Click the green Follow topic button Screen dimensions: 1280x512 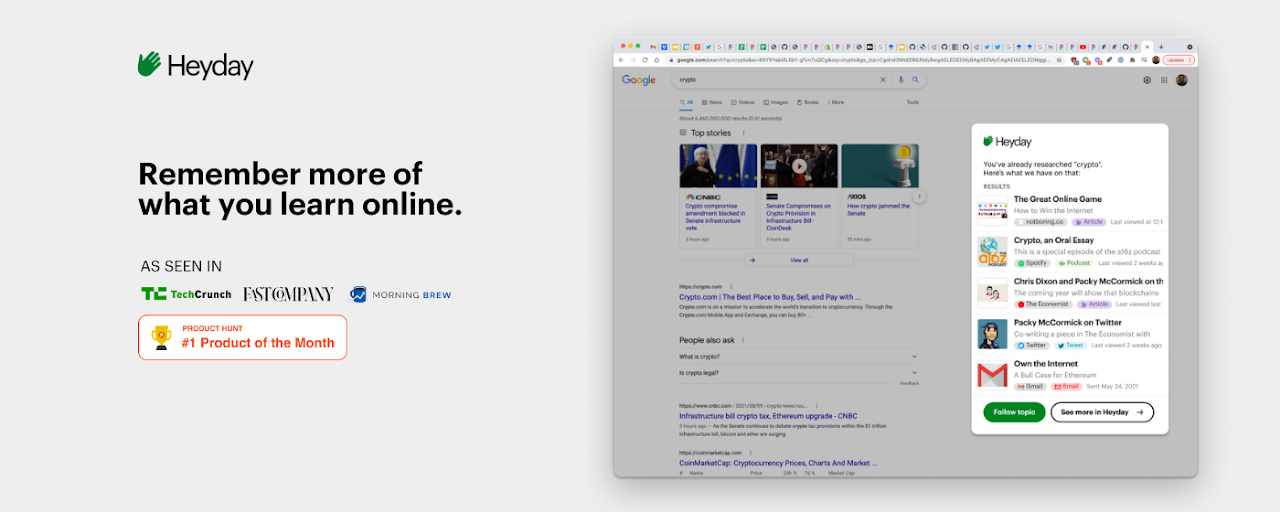1014,412
